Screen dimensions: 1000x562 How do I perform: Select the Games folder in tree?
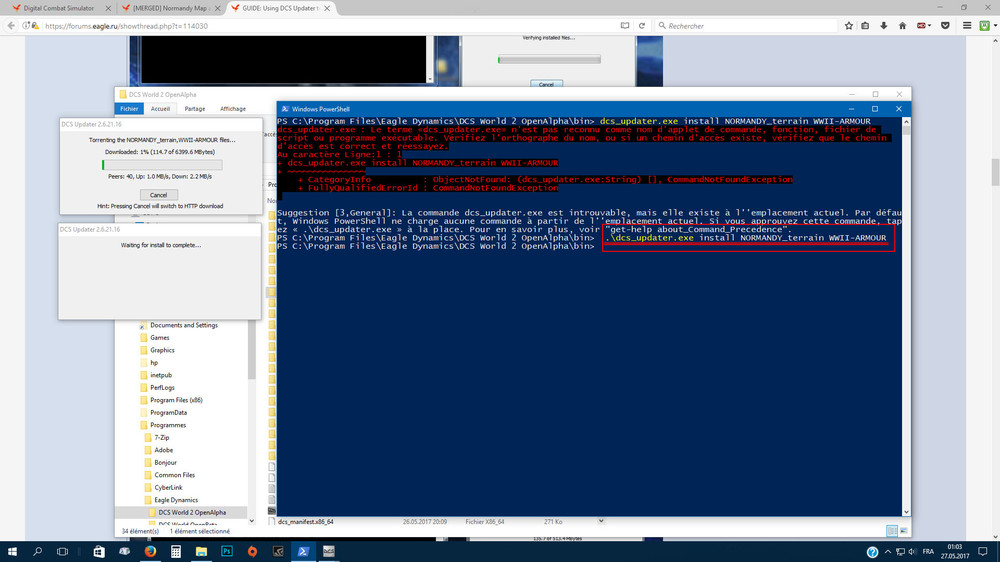coord(159,337)
